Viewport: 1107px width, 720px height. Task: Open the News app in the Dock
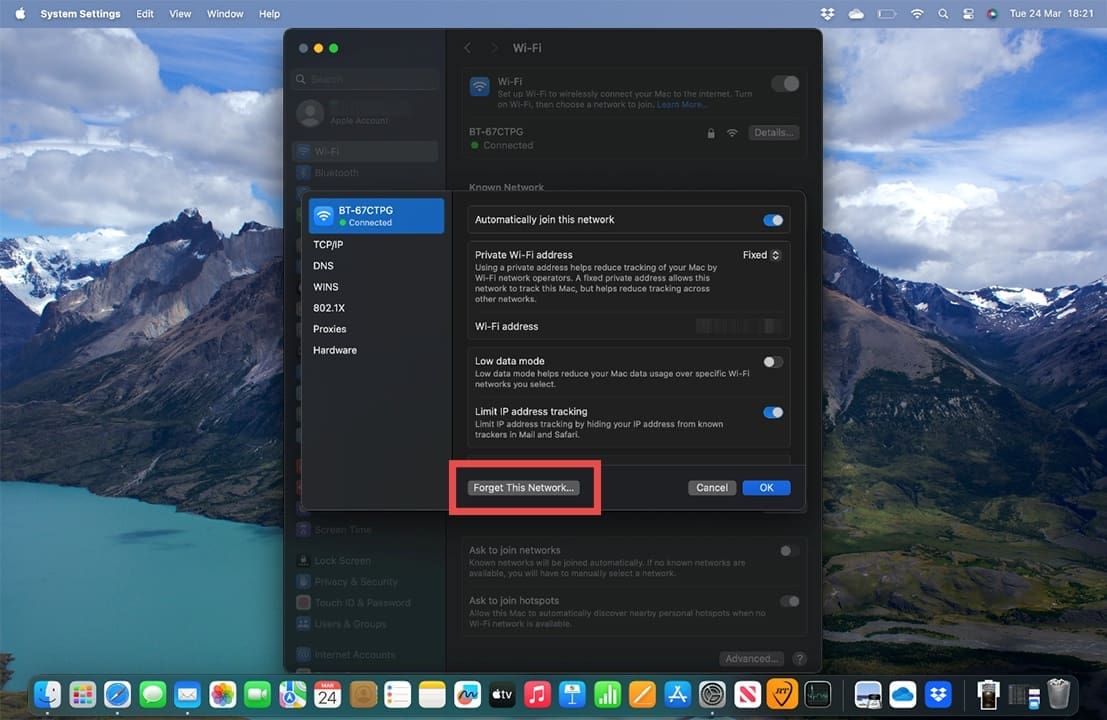(x=747, y=695)
